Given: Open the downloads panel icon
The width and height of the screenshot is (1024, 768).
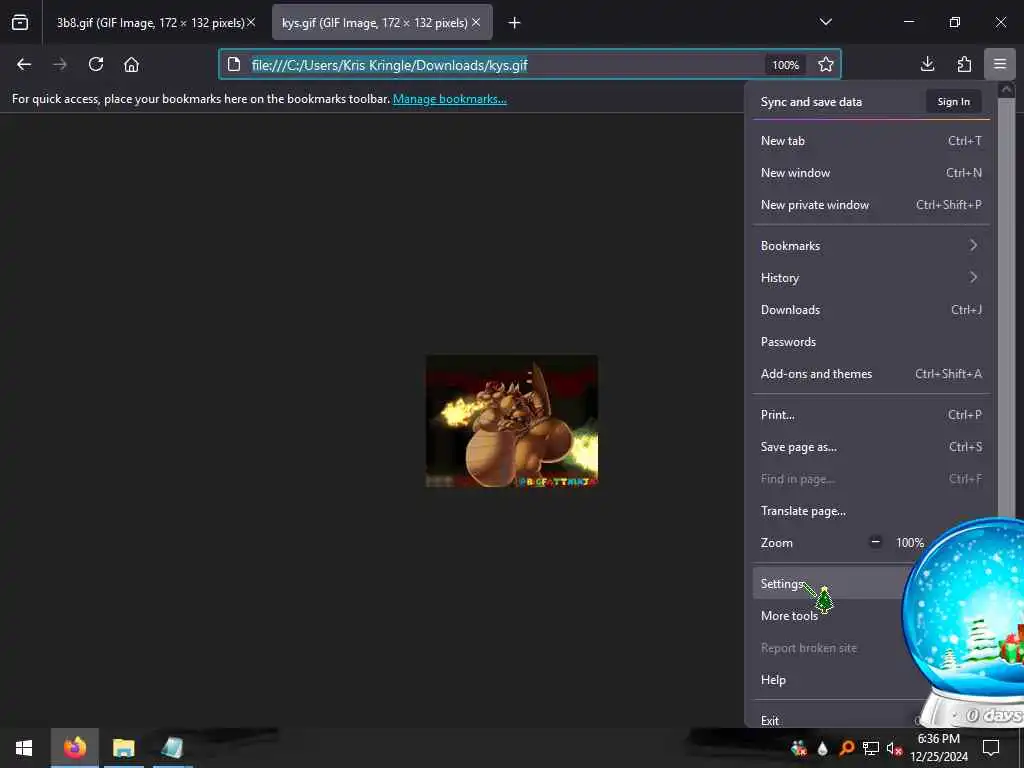Looking at the screenshot, I should coord(927,64).
